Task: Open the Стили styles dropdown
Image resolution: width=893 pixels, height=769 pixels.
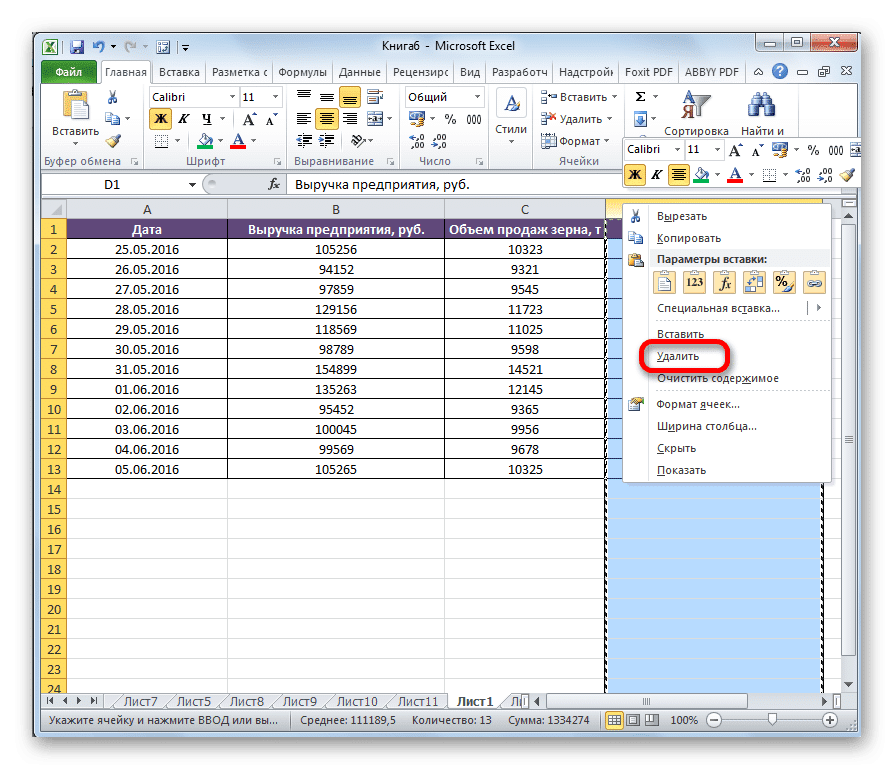Action: pyautogui.click(x=511, y=117)
